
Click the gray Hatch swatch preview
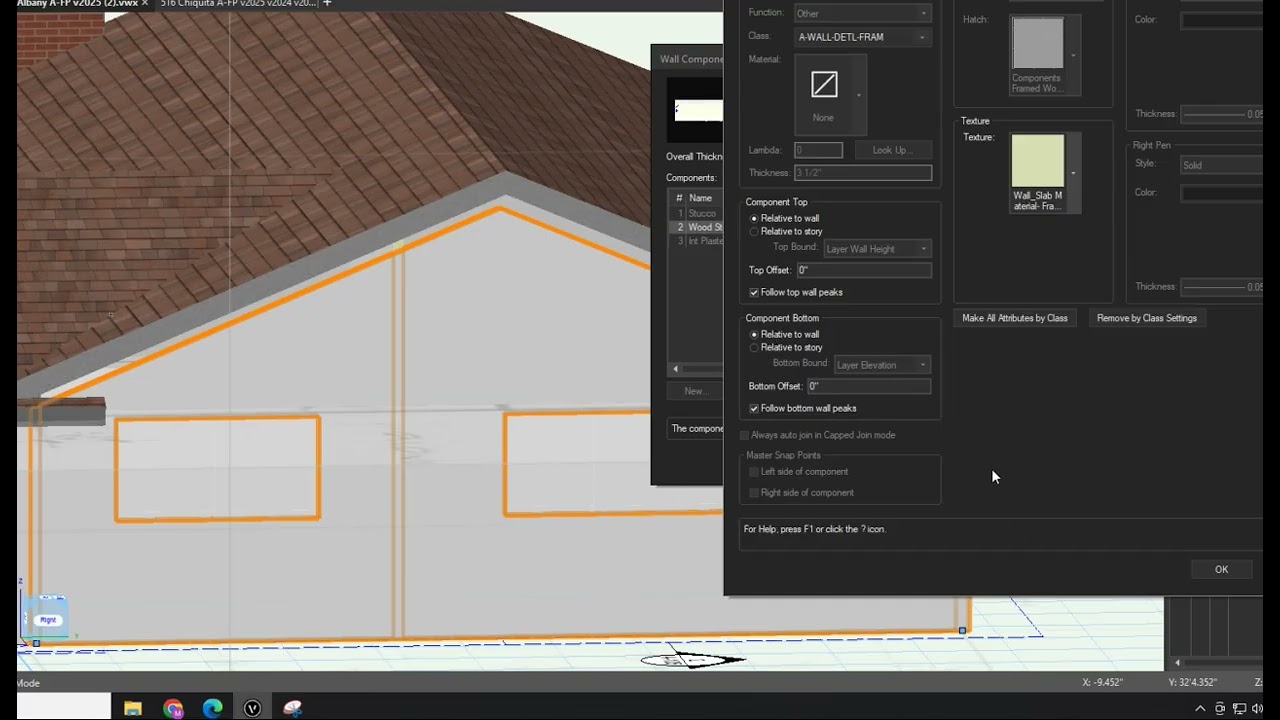coord(1037,43)
